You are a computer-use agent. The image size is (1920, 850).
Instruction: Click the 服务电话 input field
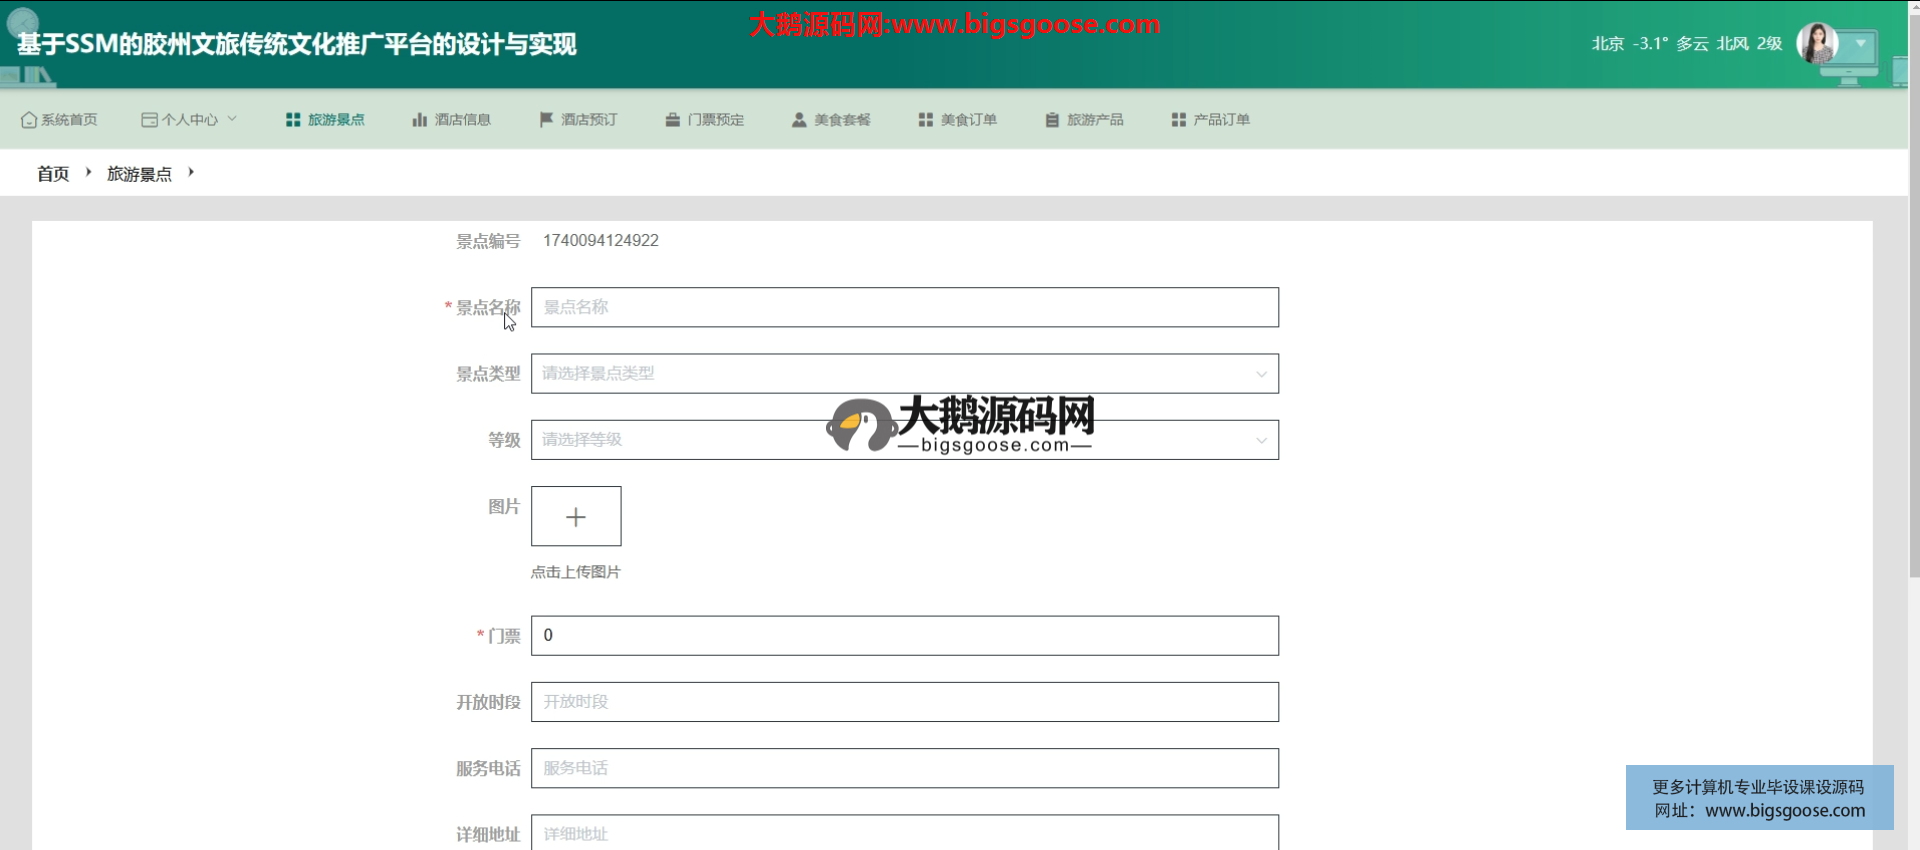click(x=904, y=768)
